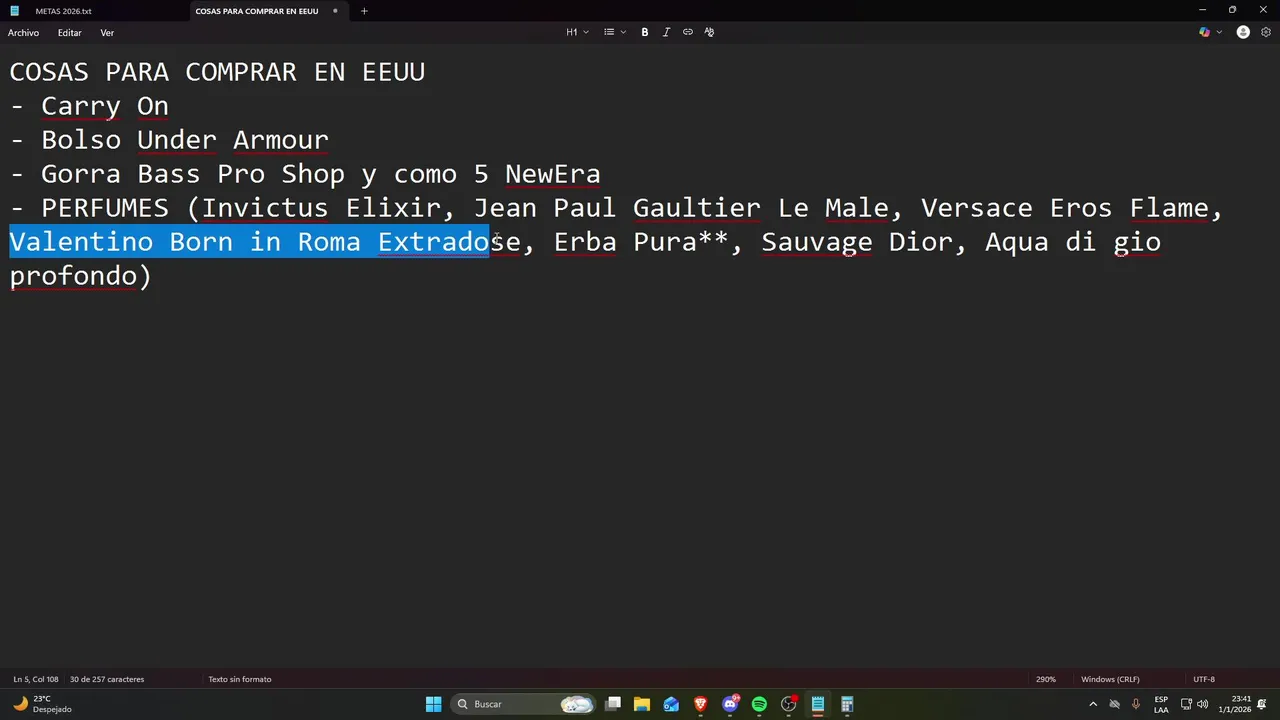Image resolution: width=1280 pixels, height=720 pixels.
Task: Click on 'profondo)' on the last line
Action: point(80,276)
